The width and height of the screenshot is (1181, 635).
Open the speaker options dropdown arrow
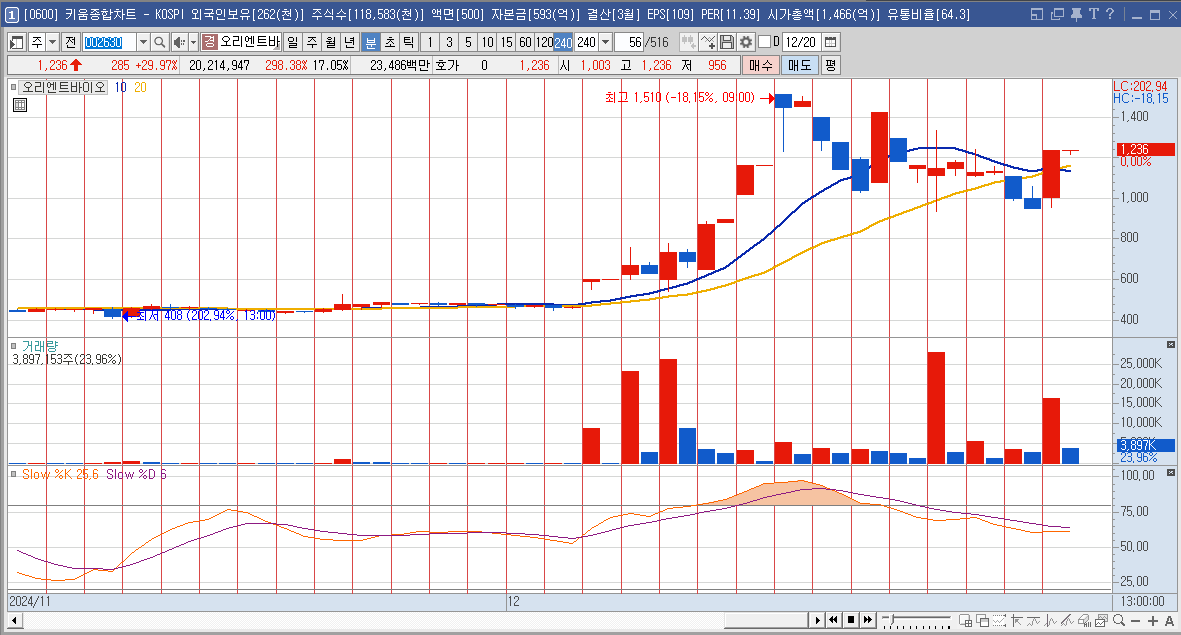point(194,42)
